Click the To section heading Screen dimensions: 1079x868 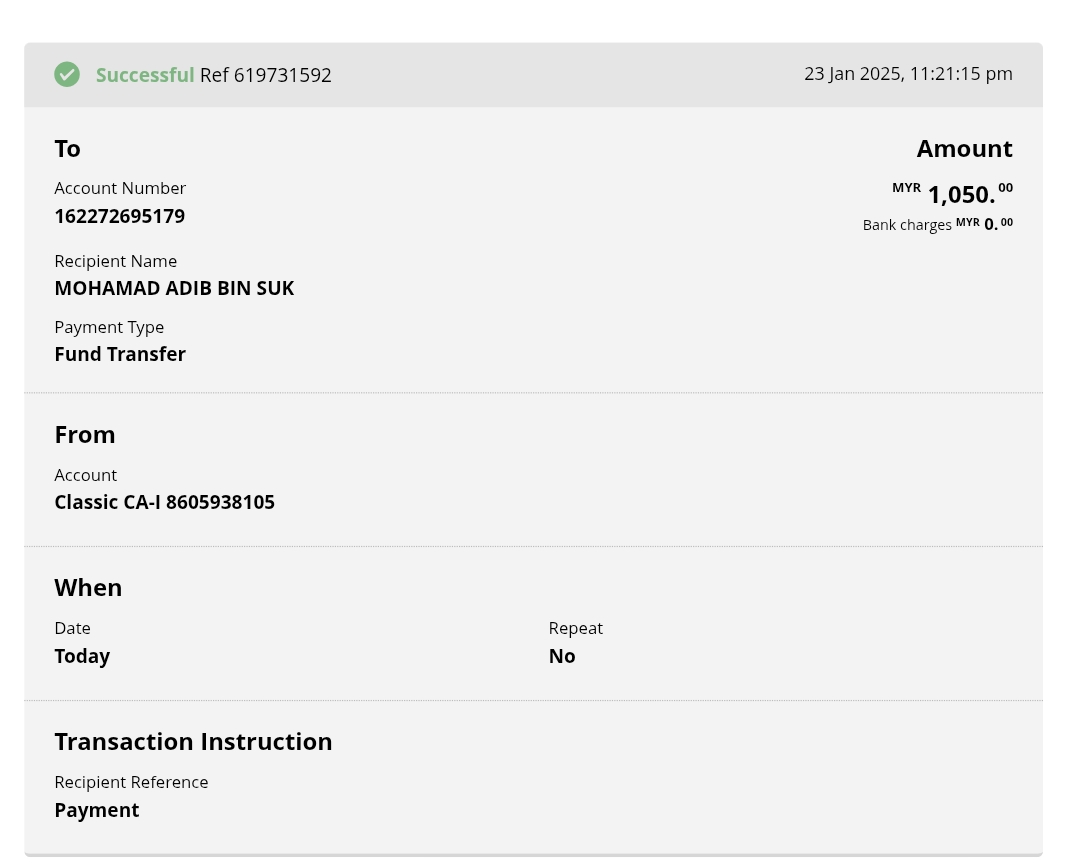click(67, 148)
